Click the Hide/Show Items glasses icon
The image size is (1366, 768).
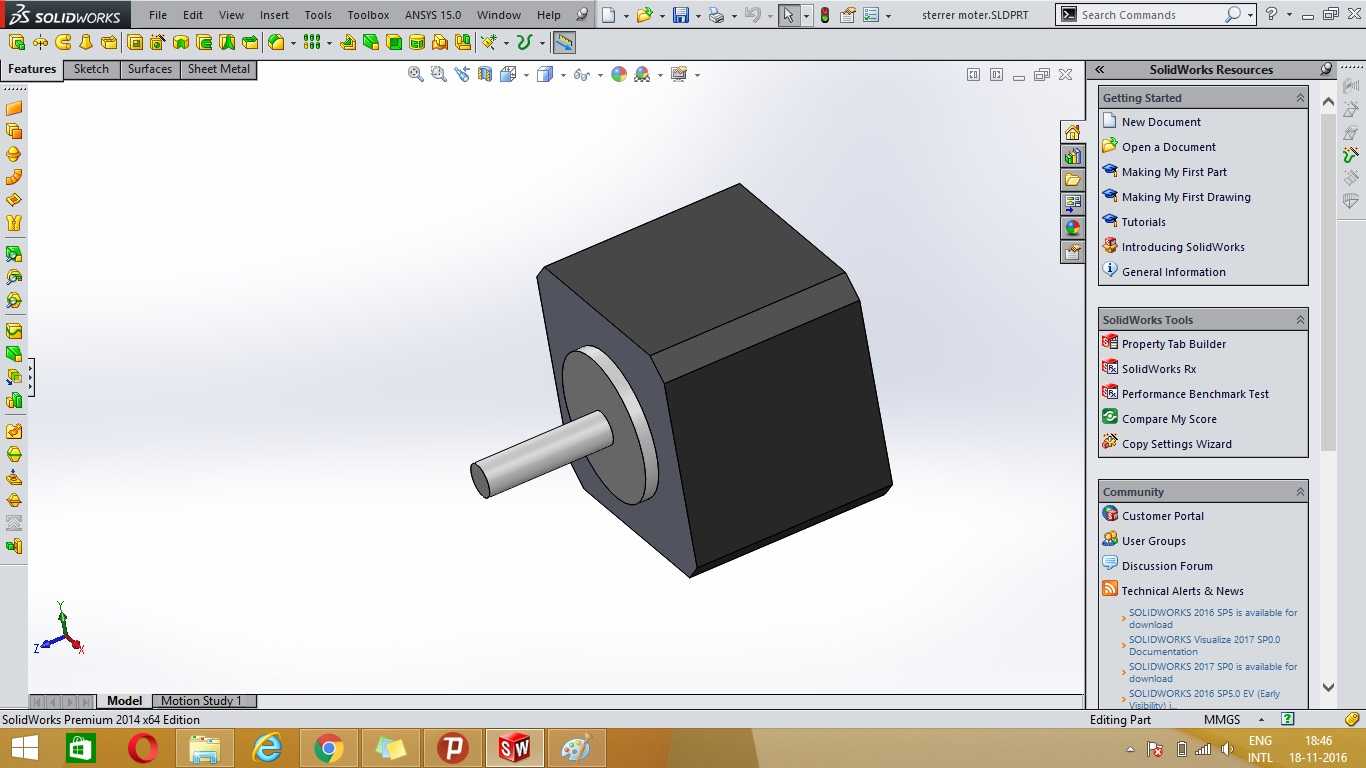point(582,74)
